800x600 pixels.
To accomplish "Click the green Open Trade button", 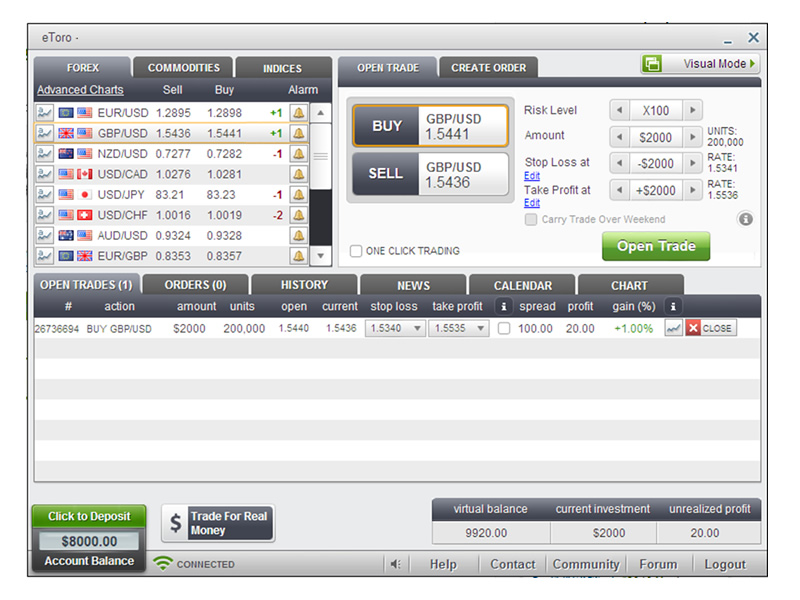I will point(656,246).
